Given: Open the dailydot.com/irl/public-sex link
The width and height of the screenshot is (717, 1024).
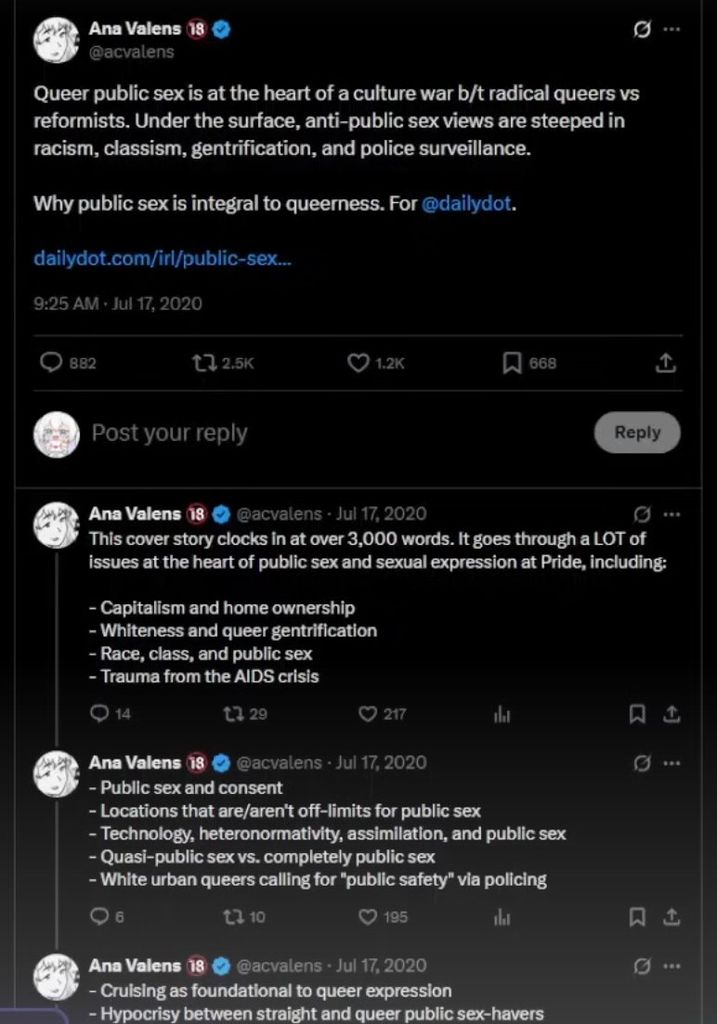Looking at the screenshot, I should tap(163, 259).
